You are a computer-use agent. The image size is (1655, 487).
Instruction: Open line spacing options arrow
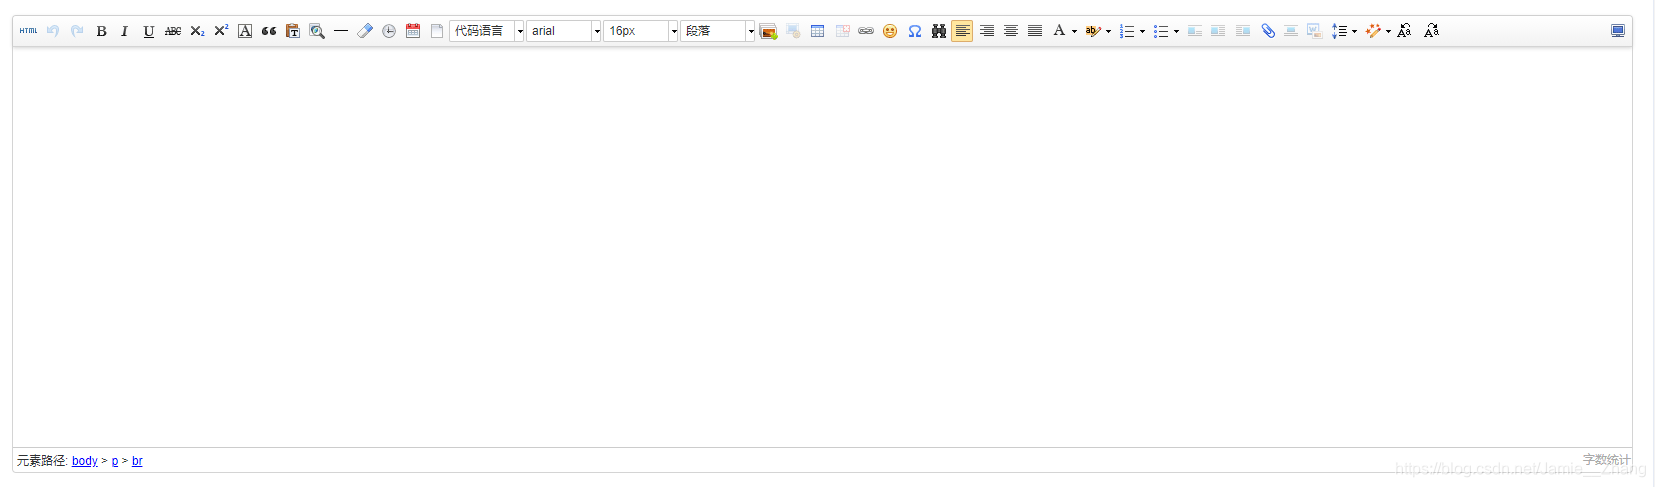(1354, 31)
